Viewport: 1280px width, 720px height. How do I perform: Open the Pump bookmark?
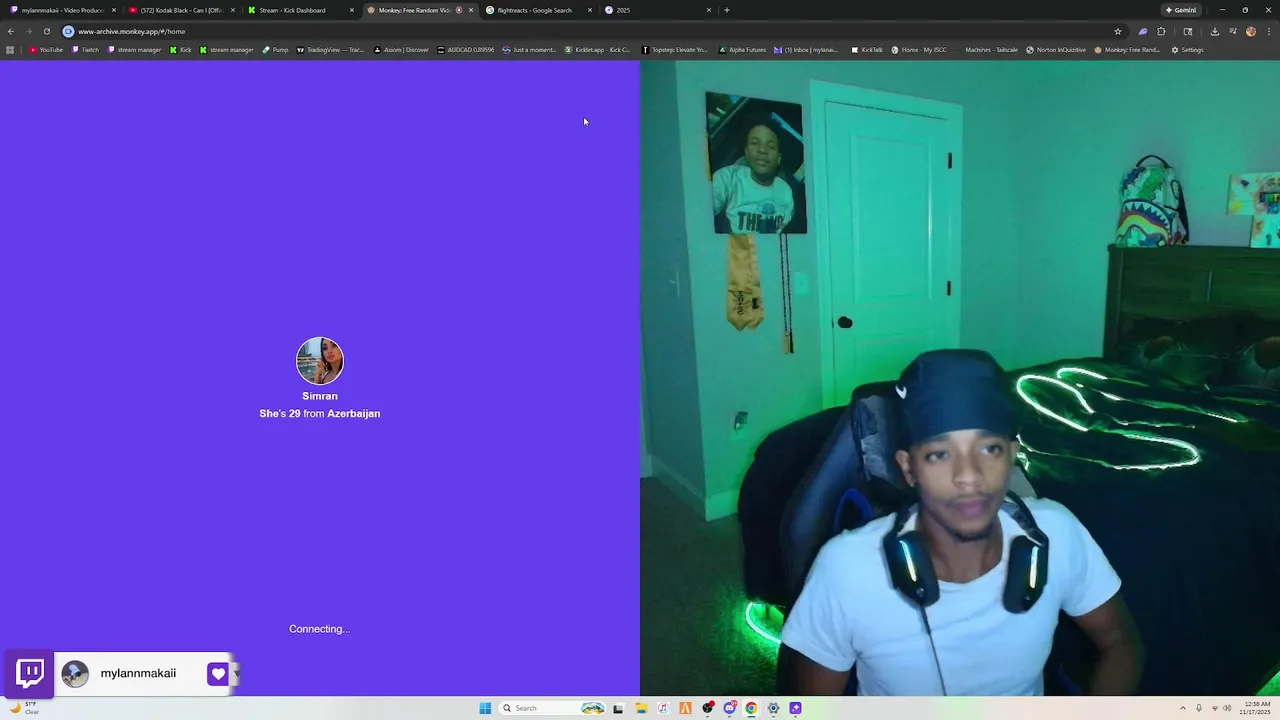(x=276, y=50)
